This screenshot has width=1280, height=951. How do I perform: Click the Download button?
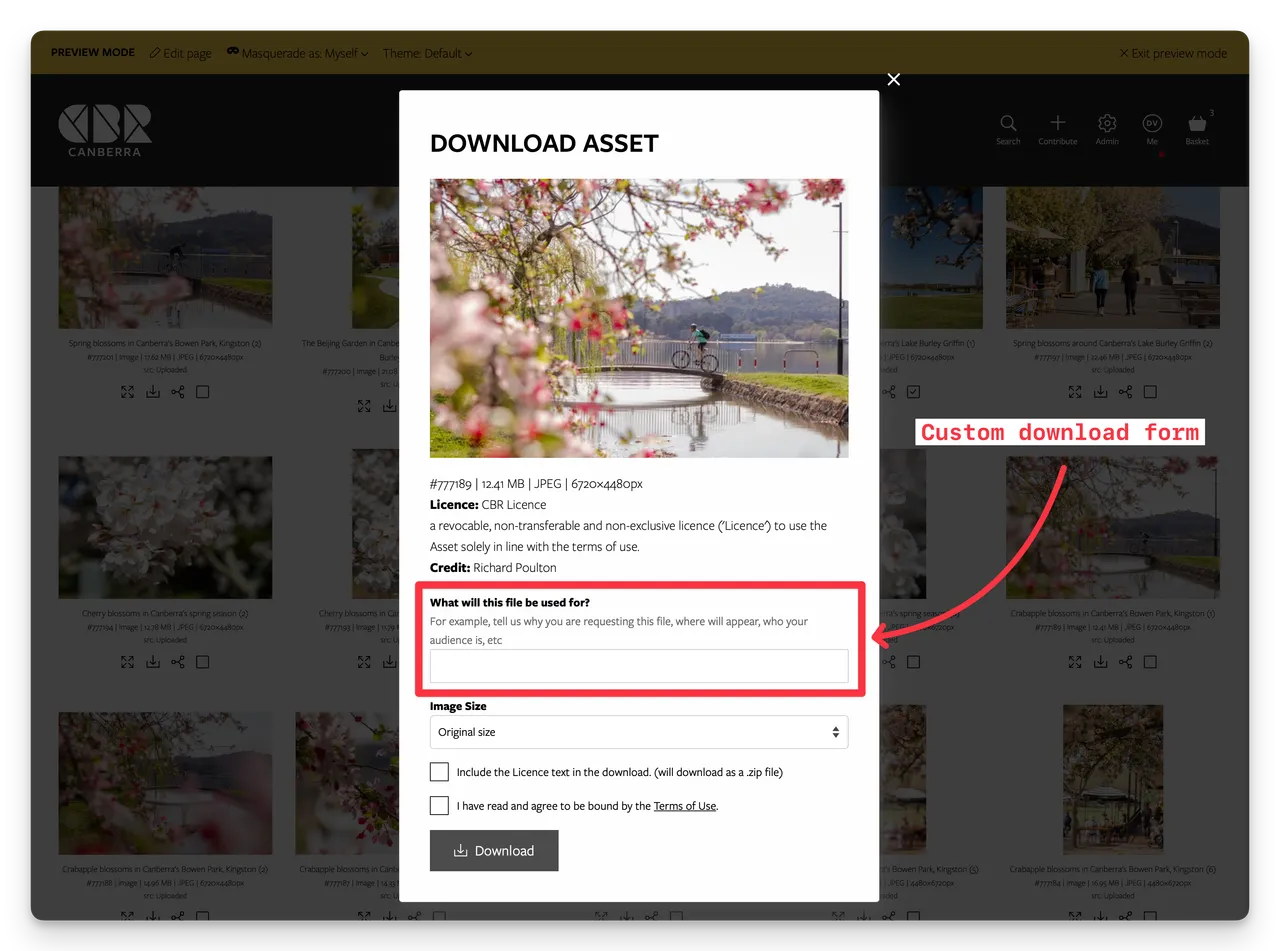pos(493,850)
